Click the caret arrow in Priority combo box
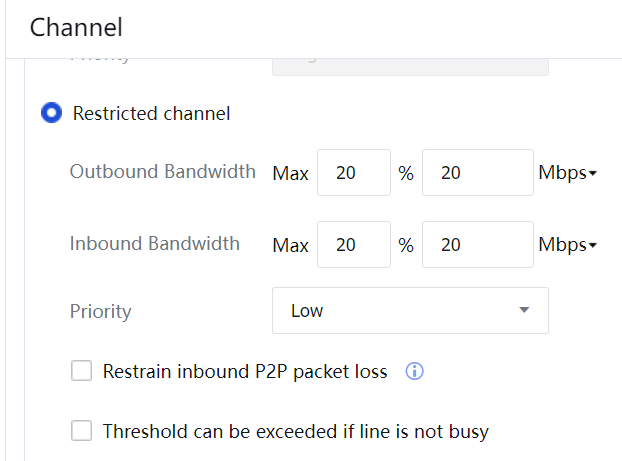The image size is (622, 461). (524, 311)
